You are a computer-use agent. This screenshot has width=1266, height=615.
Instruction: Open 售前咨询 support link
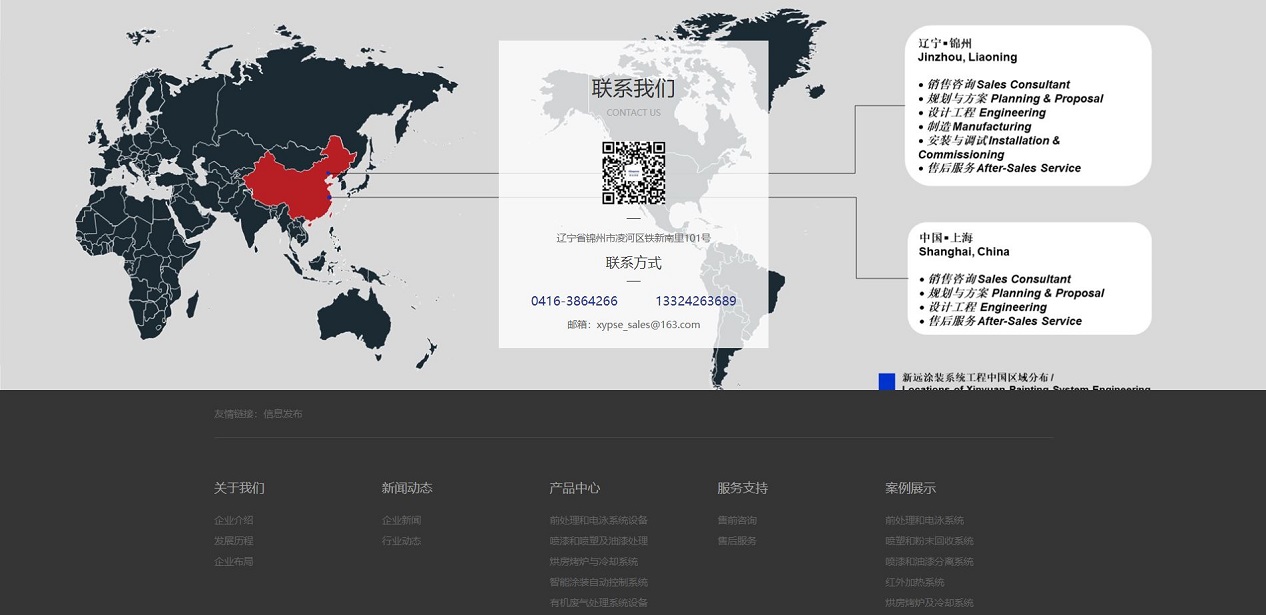click(x=738, y=520)
